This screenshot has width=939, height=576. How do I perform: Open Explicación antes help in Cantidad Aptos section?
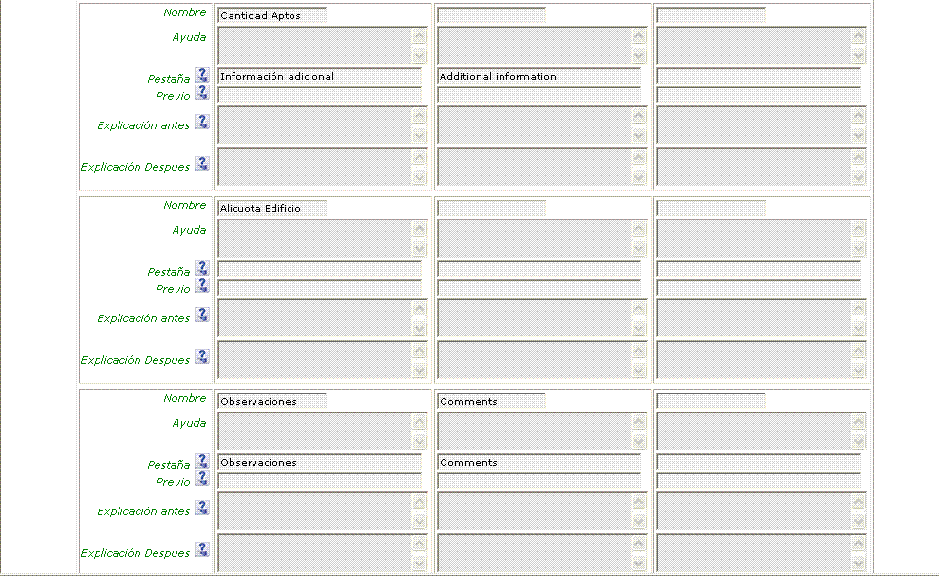(x=202, y=122)
